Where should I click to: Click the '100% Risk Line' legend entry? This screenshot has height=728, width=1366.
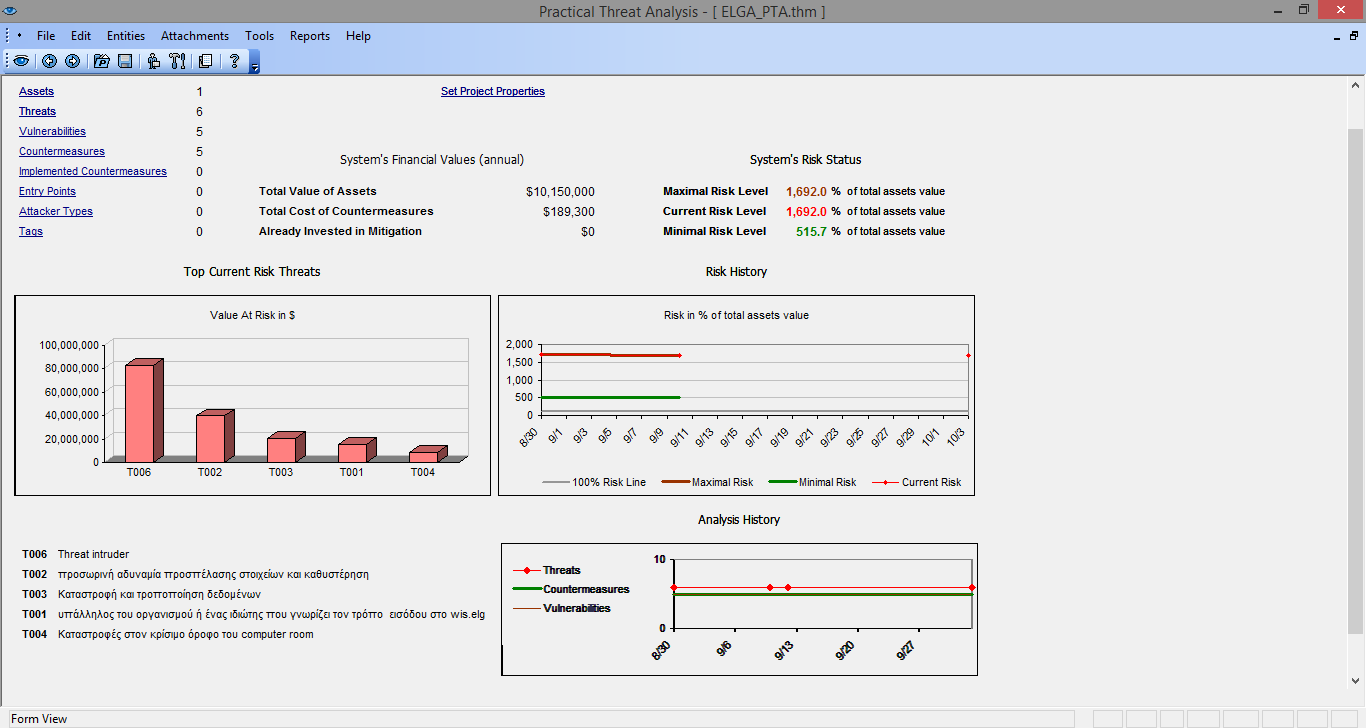(594, 482)
